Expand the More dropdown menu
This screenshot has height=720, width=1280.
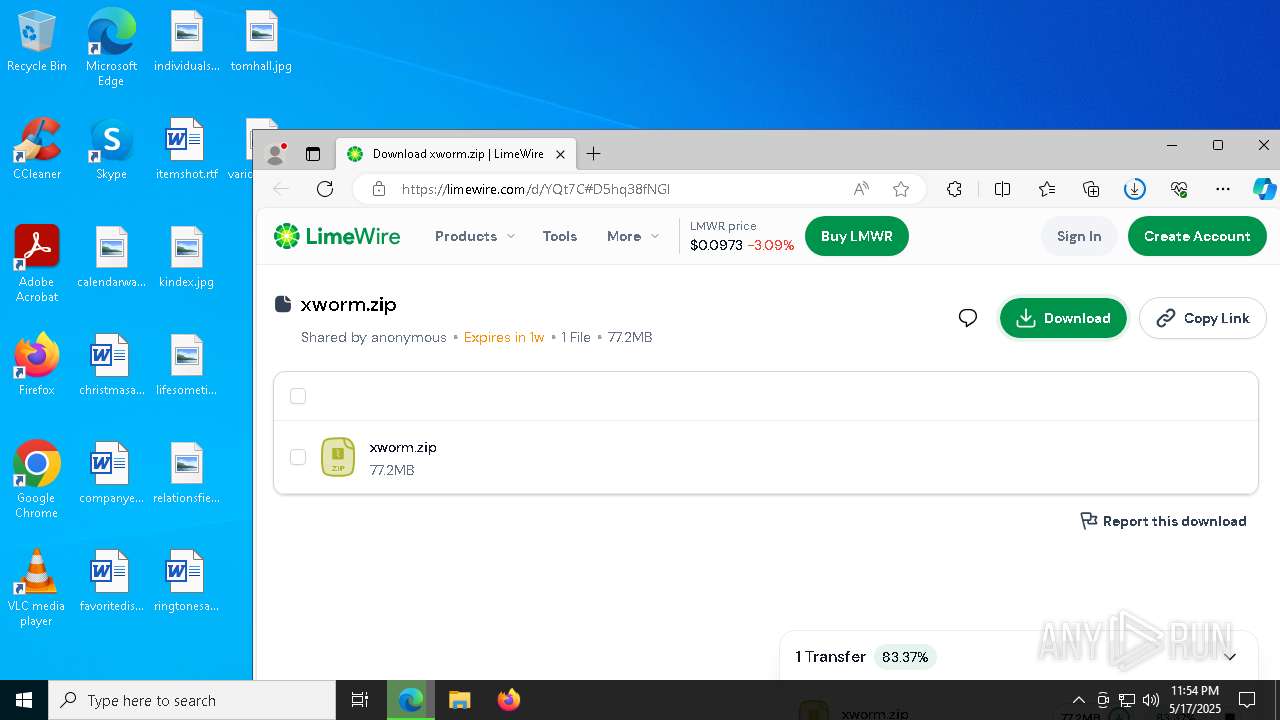coord(633,236)
